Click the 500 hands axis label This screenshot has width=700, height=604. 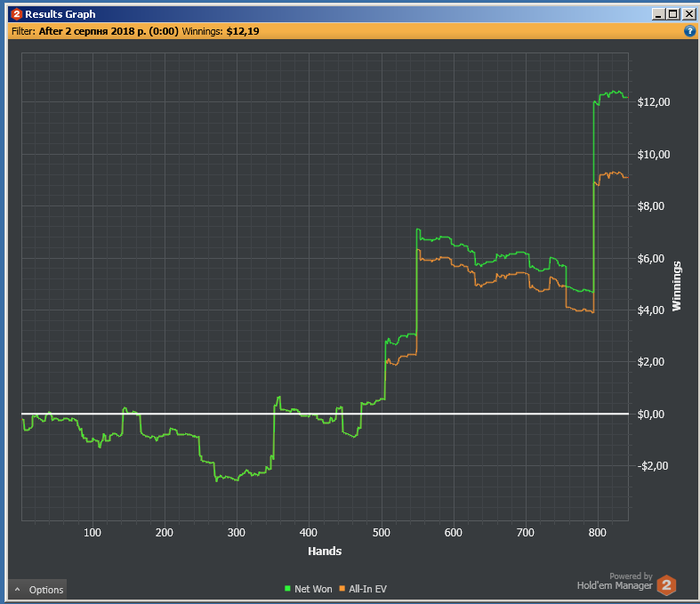(x=381, y=533)
